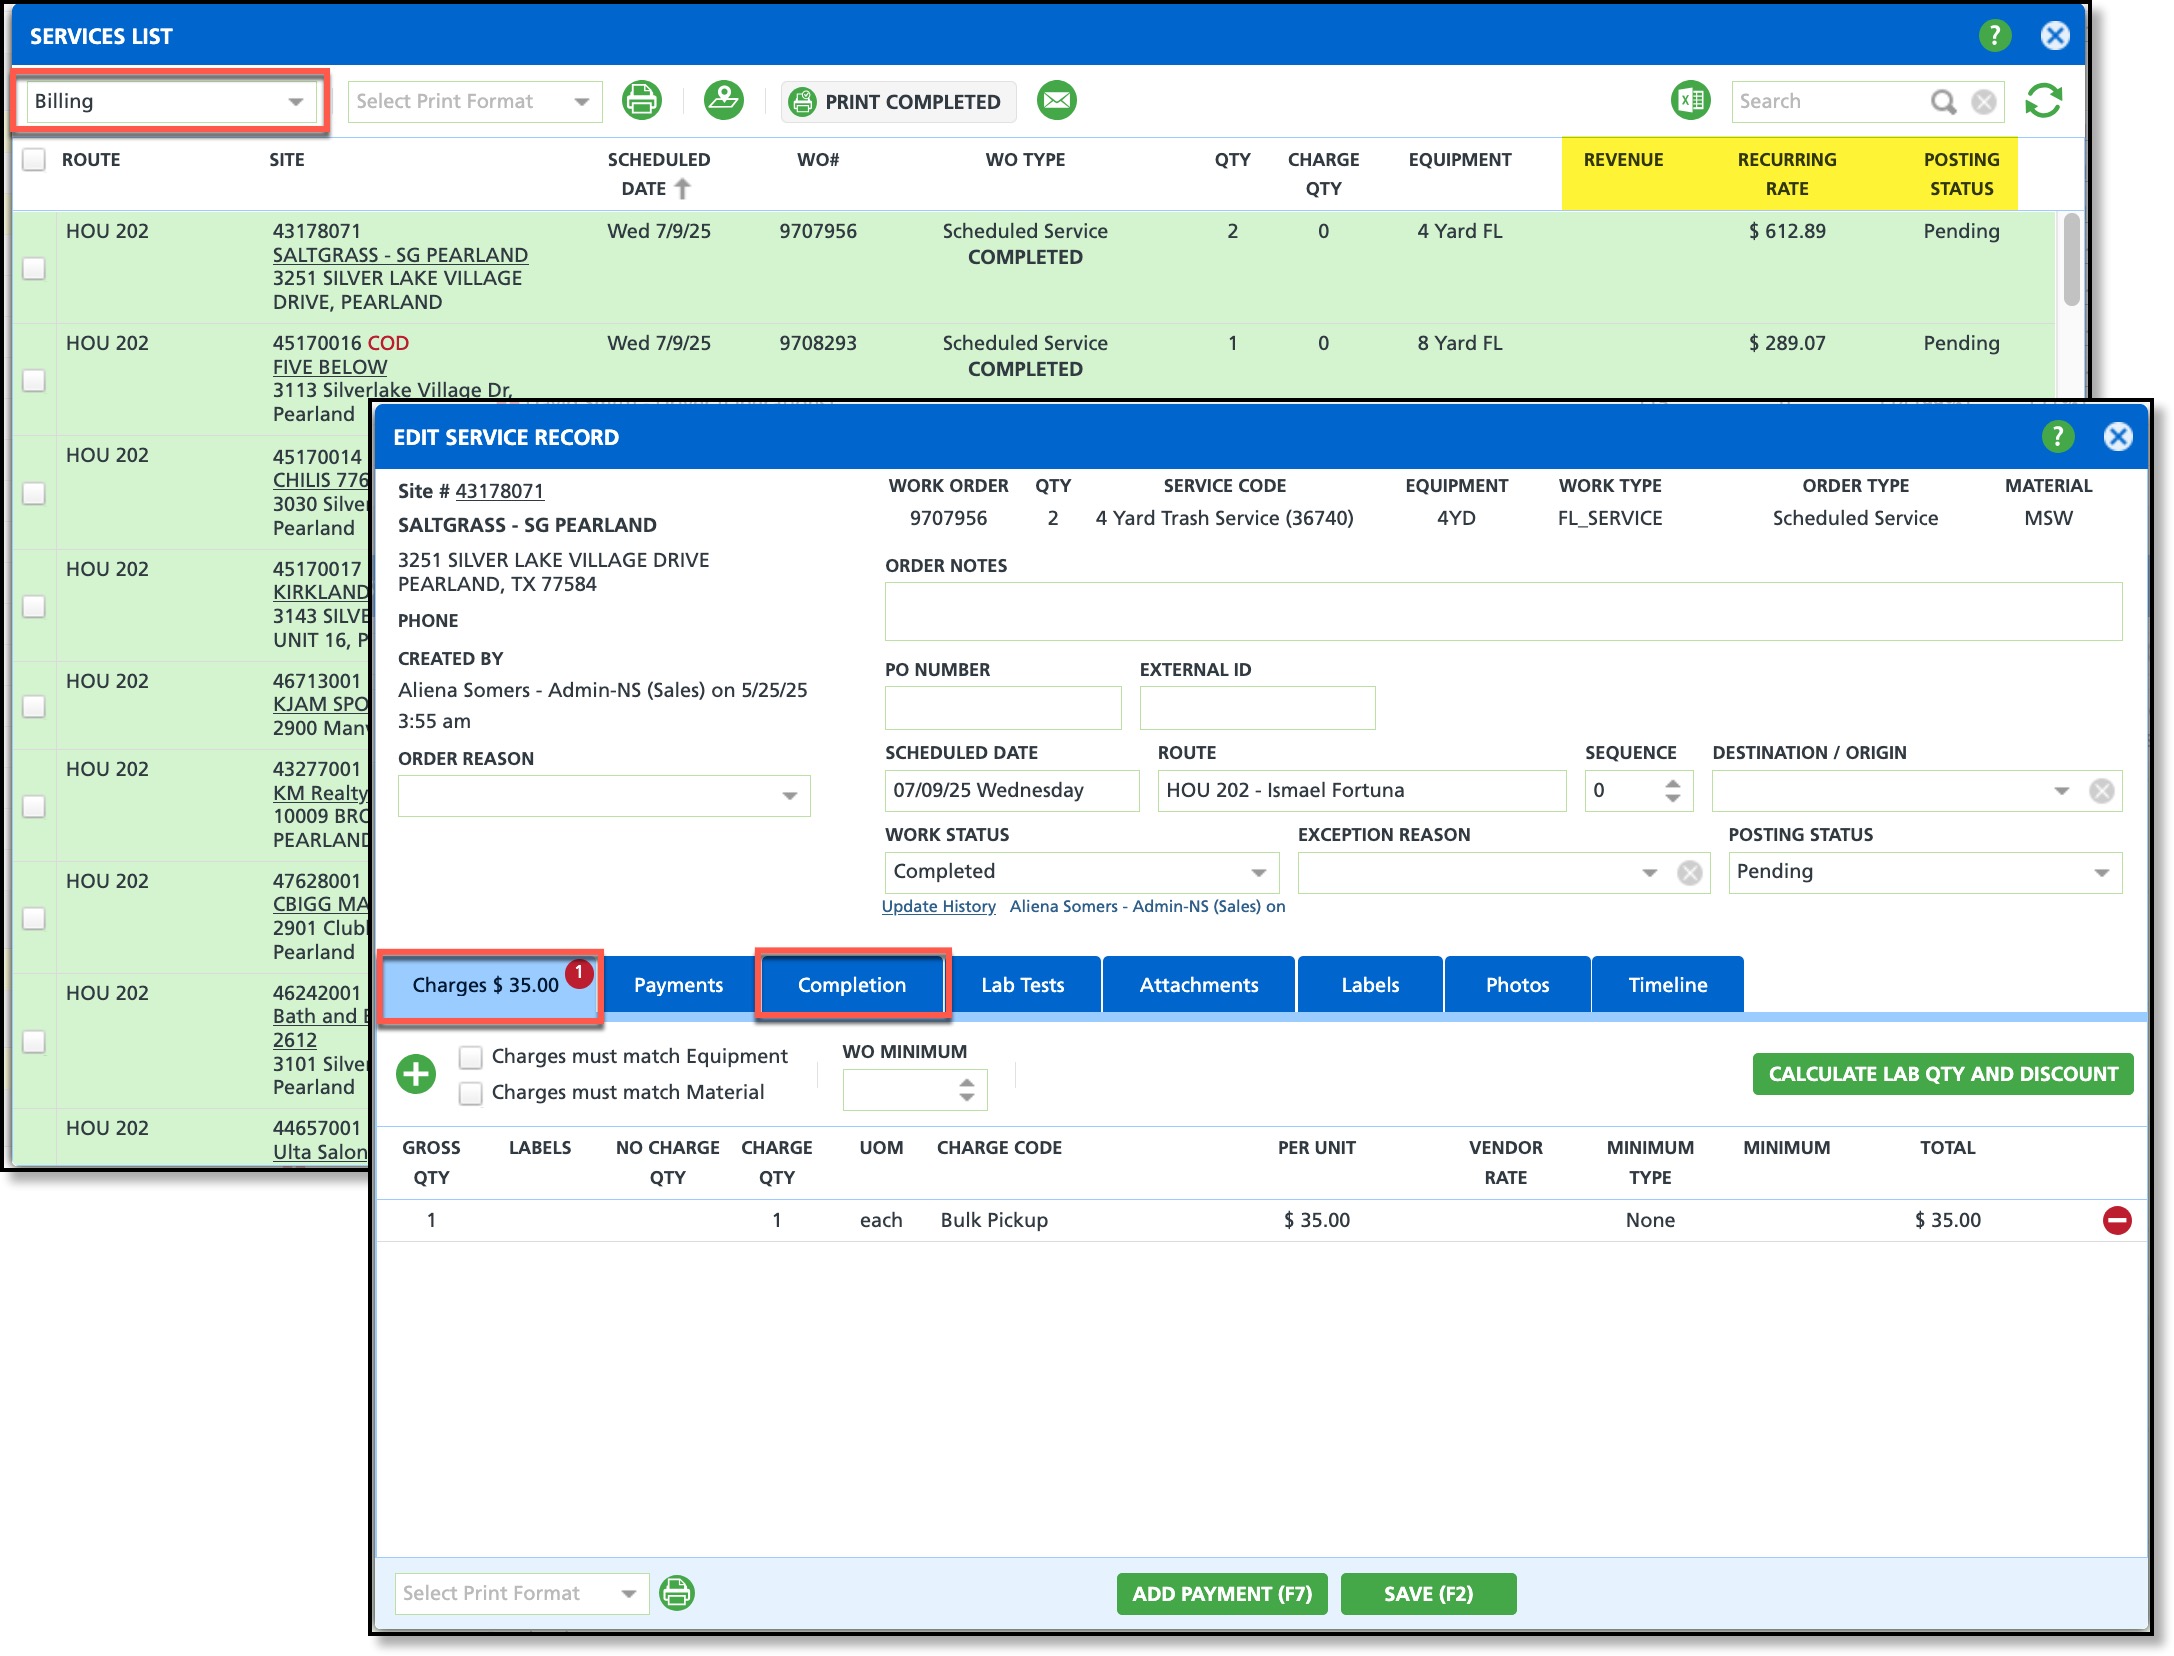Click Calculate Lab Qty and Discount button
Screen dimensions: 2174x1656
(1942, 1074)
